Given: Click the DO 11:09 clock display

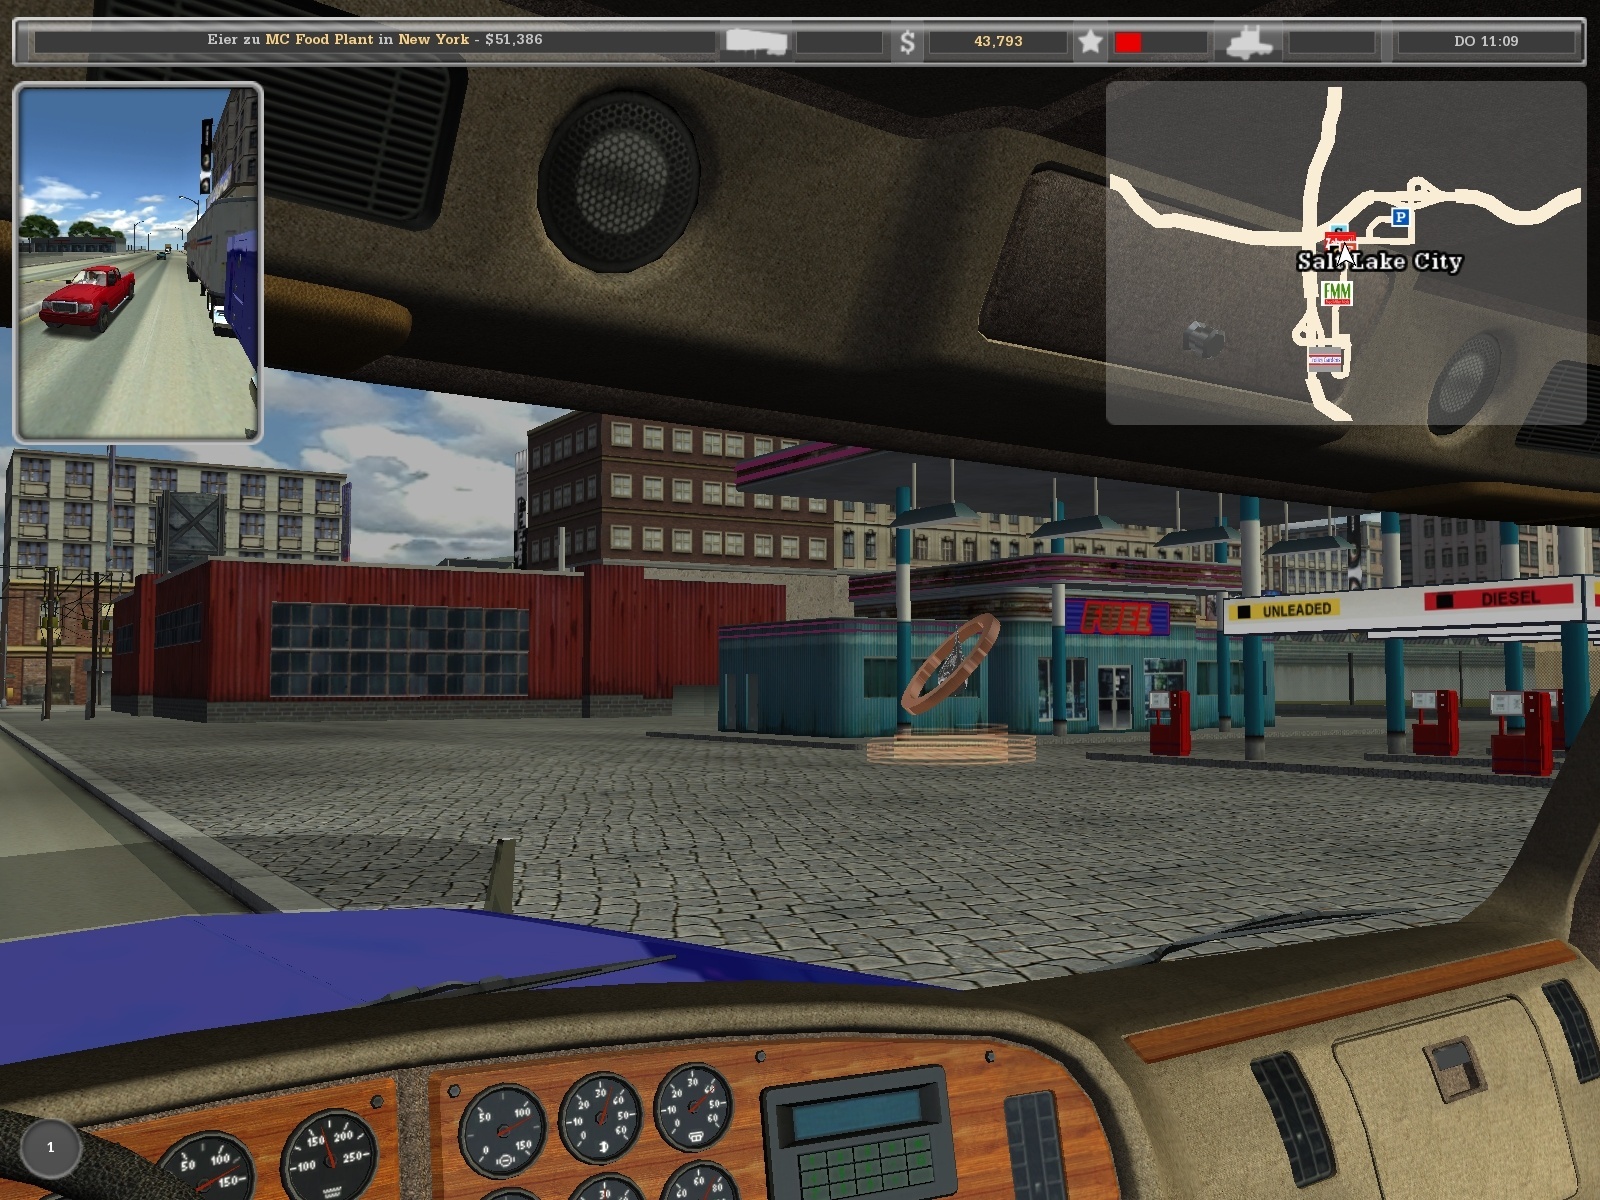Looking at the screenshot, I should pos(1485,42).
